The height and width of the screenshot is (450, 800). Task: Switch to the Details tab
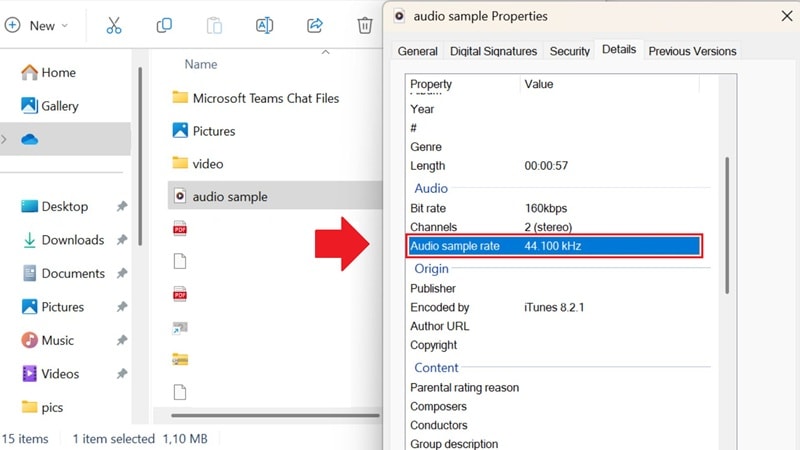(619, 49)
